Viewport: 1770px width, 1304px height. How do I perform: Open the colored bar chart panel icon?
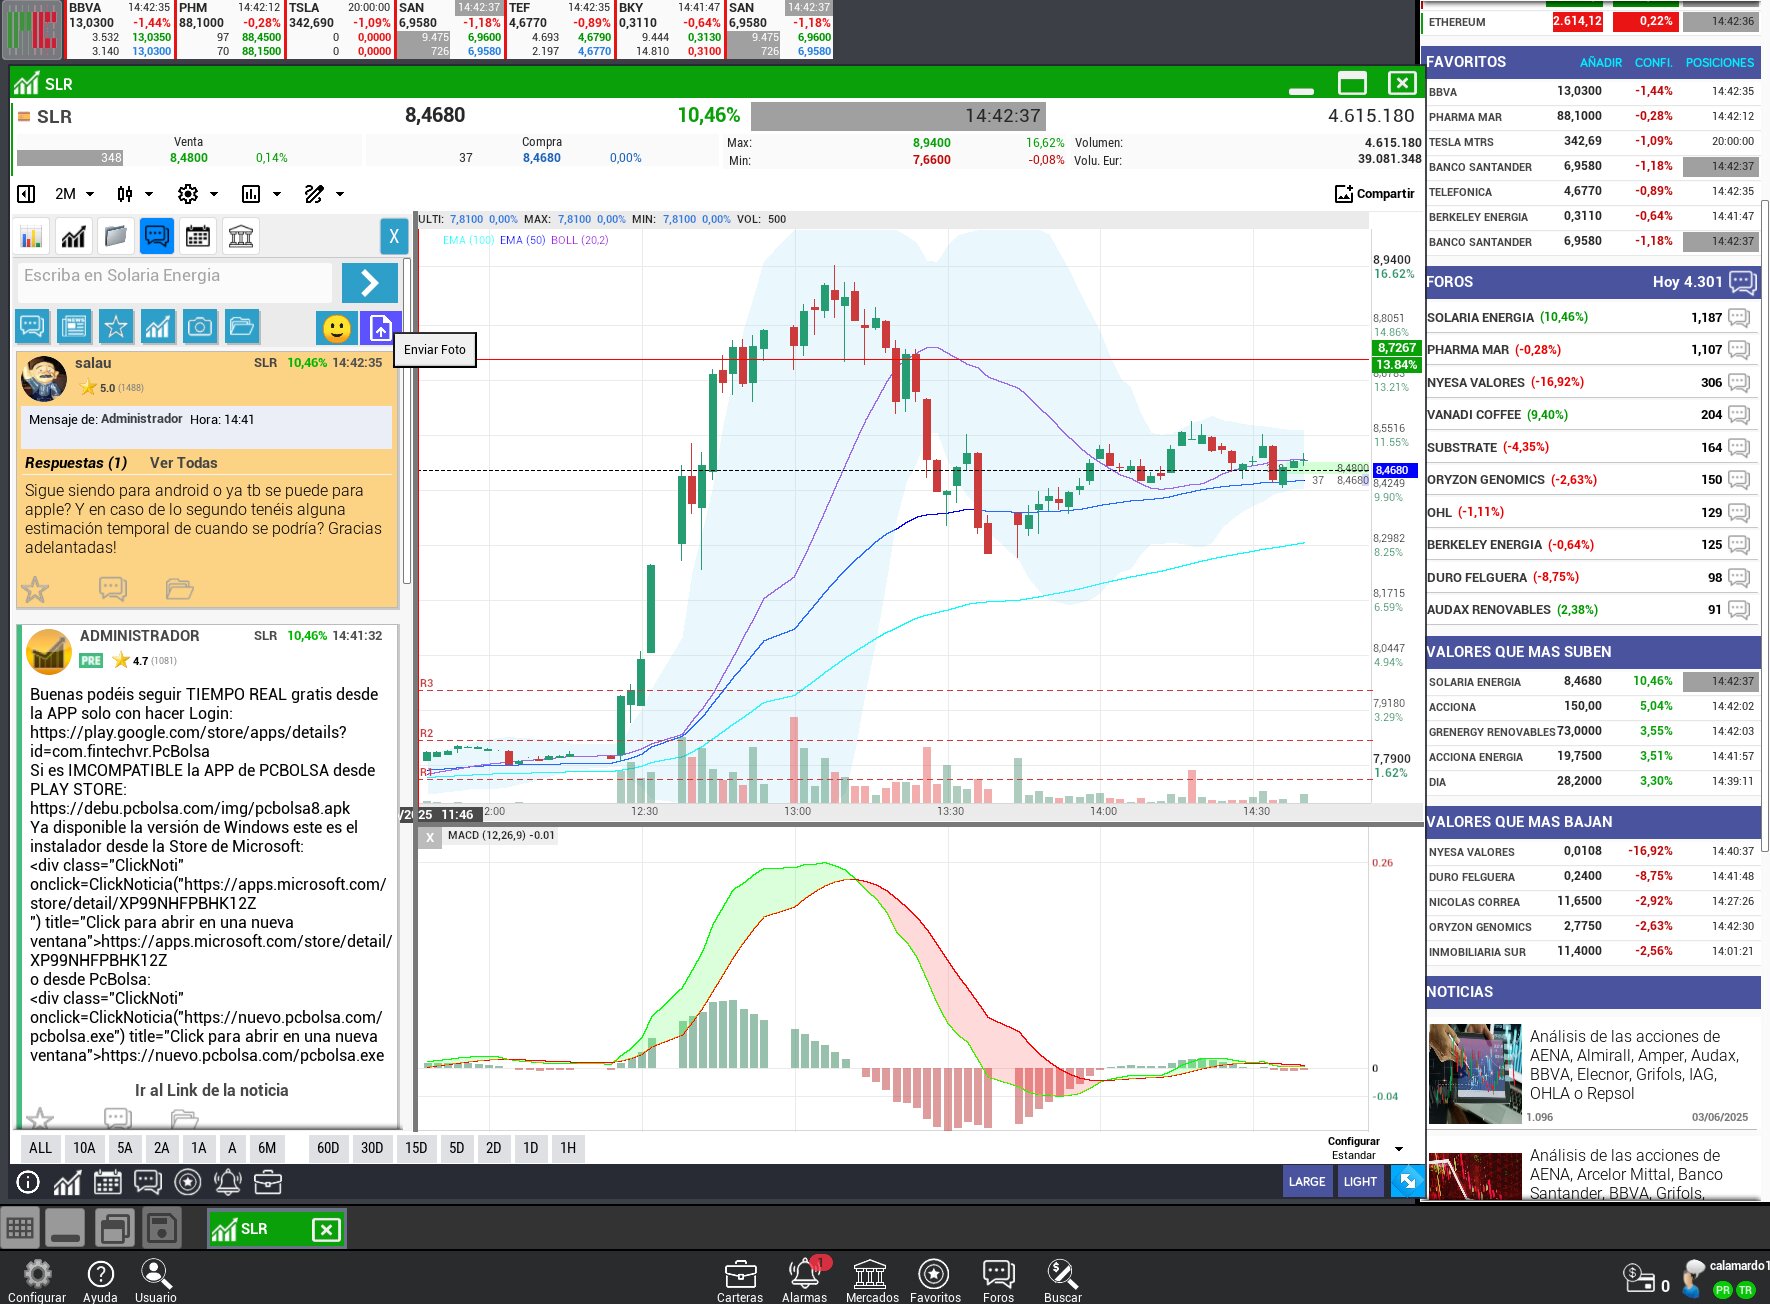pyautogui.click(x=32, y=237)
